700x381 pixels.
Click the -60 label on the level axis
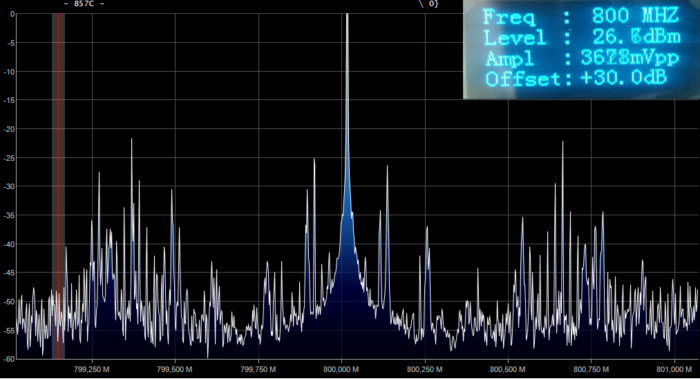(x=9, y=359)
